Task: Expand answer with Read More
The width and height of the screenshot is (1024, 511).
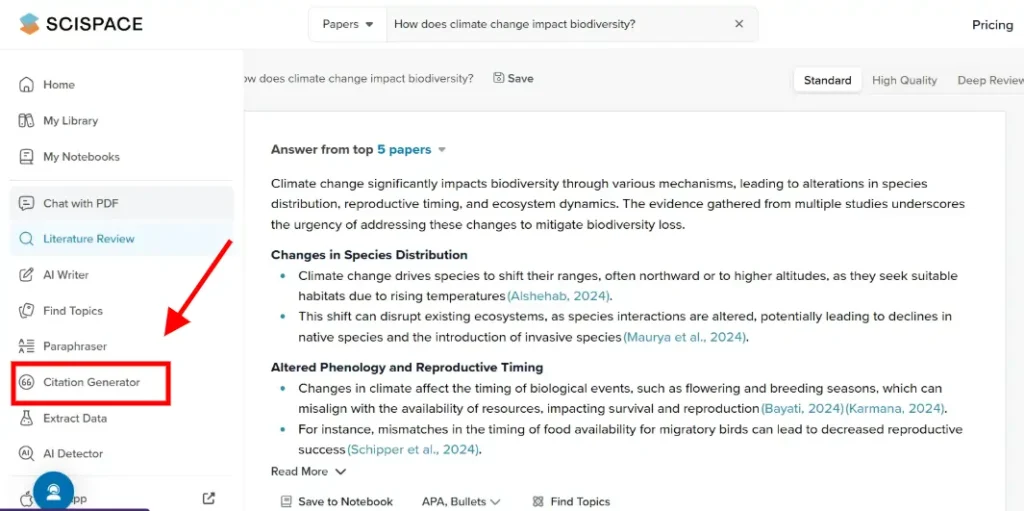Action: coord(308,472)
